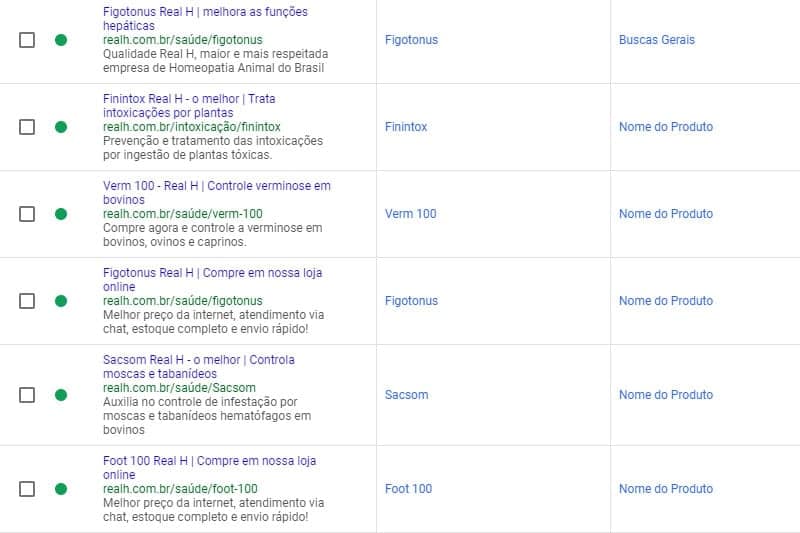The height and width of the screenshot is (533, 800).
Task: Select the Sacsom ad row checkbox
Action: pyautogui.click(x=27, y=395)
